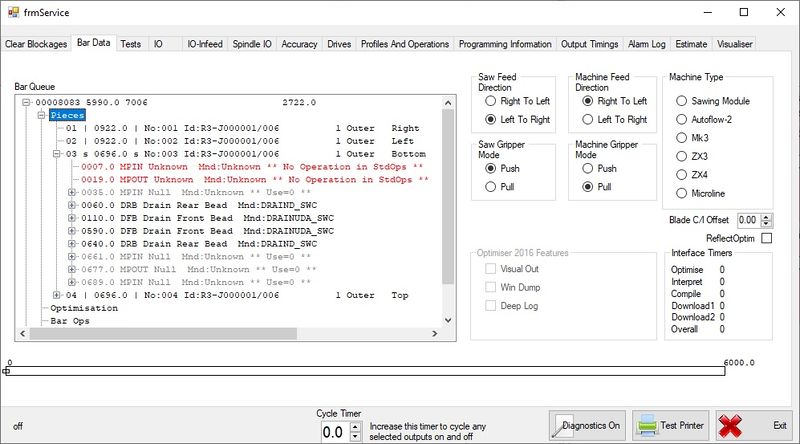The width and height of the screenshot is (800, 444).
Task: Click the Blade C/I Offset 0.00 field
Action: tap(749, 220)
